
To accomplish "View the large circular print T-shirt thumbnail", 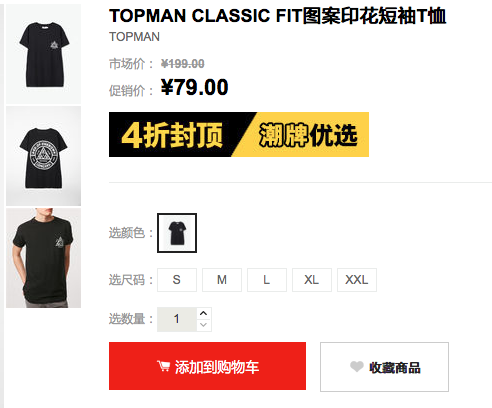I will point(43,156).
